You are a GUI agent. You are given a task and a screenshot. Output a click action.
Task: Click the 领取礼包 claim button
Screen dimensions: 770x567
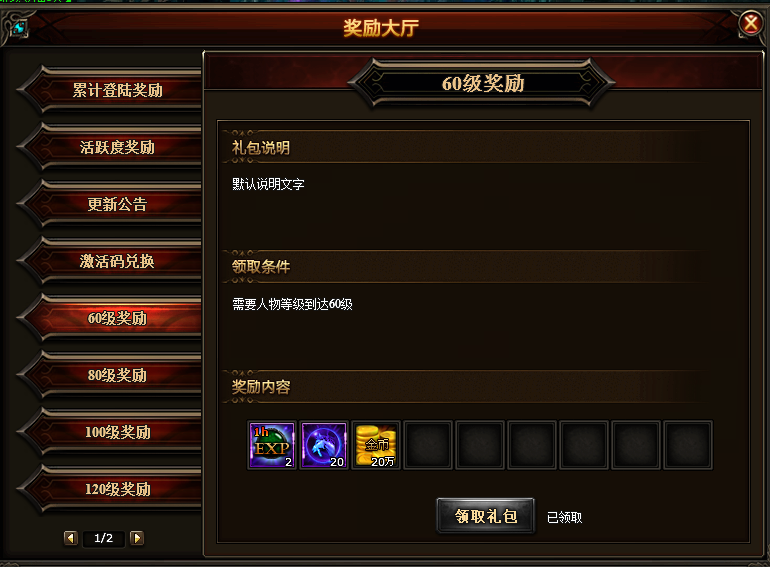point(486,515)
